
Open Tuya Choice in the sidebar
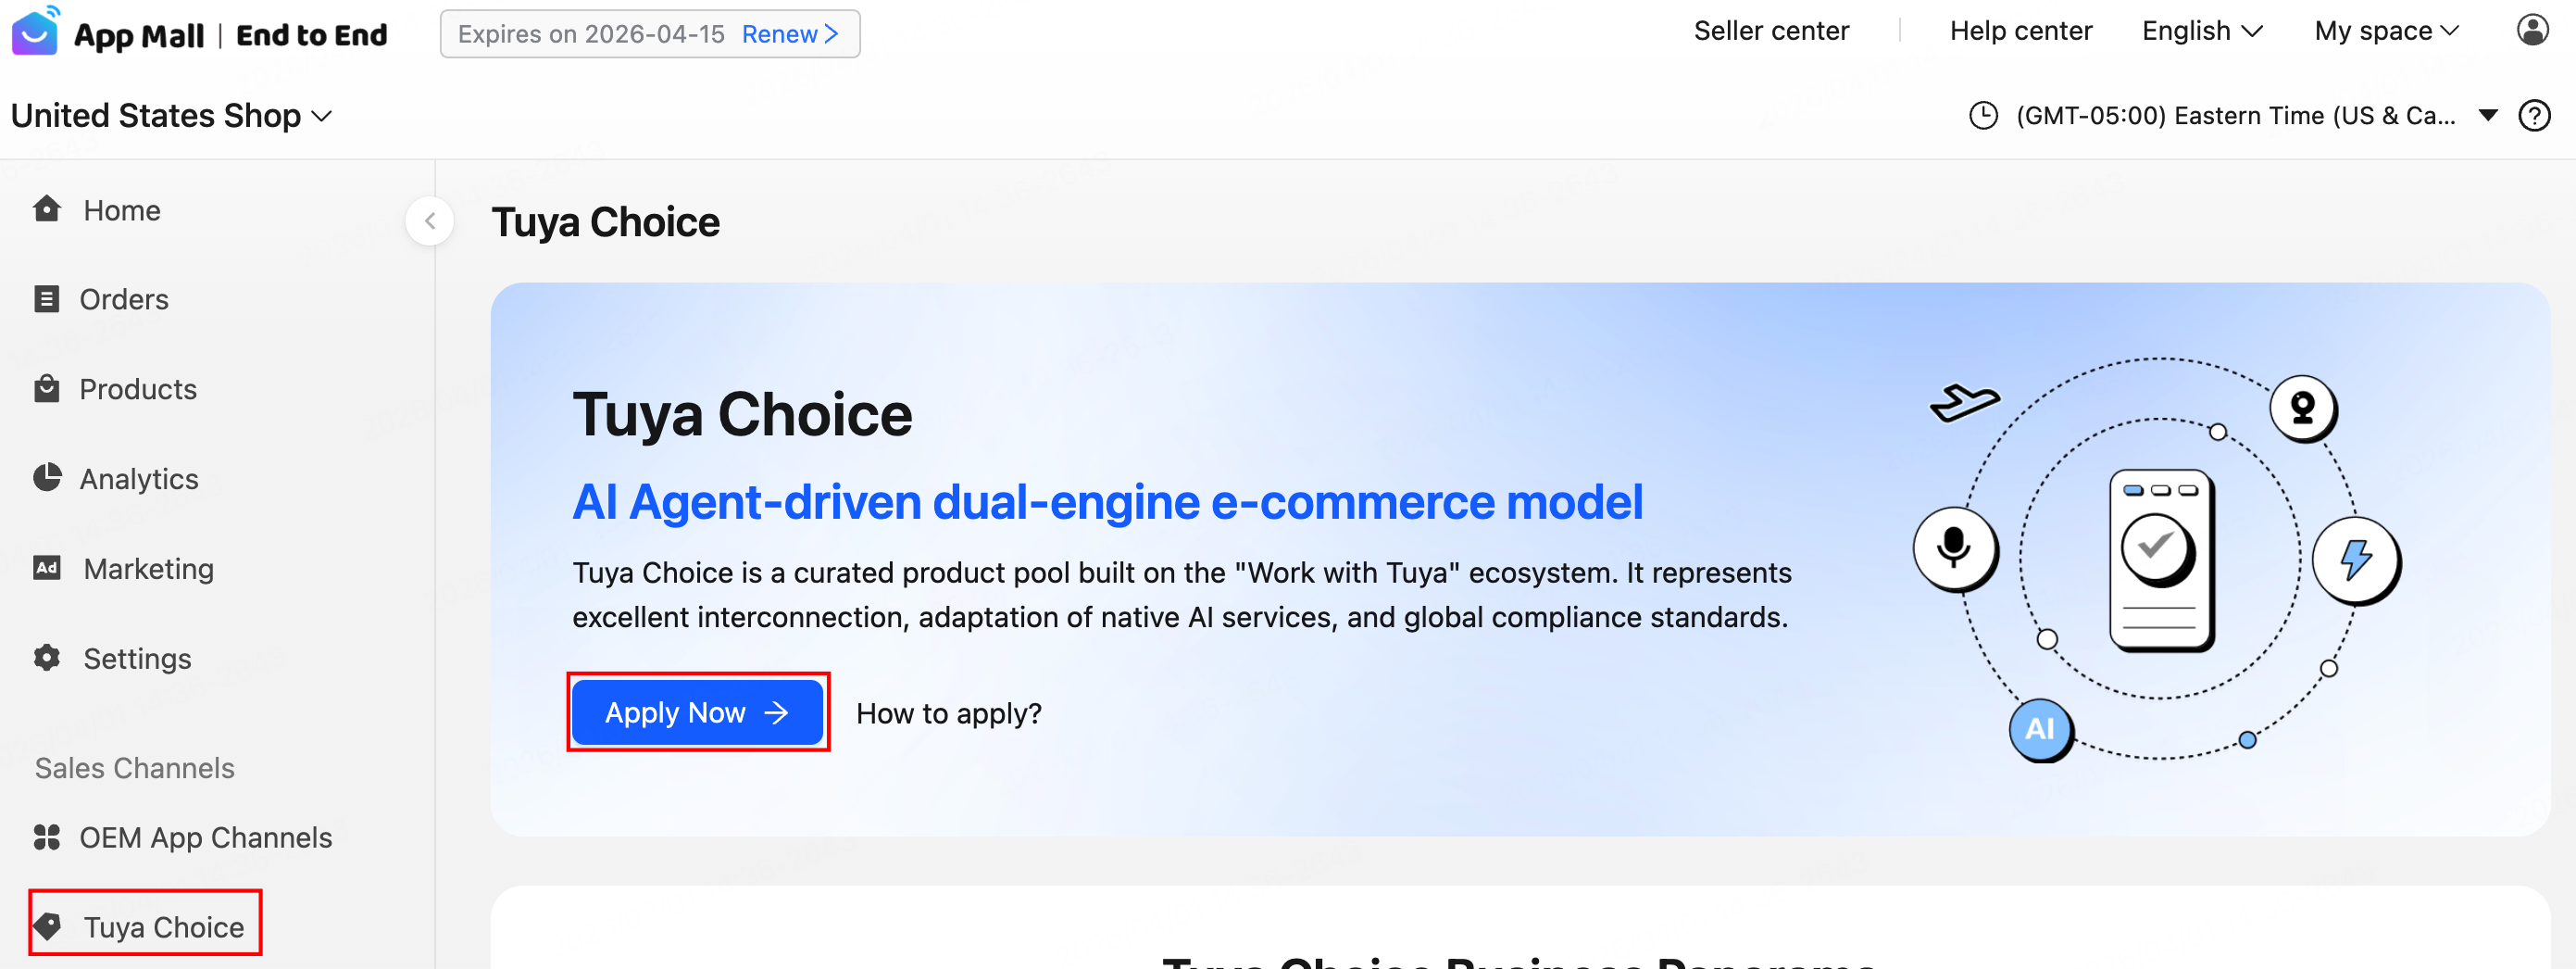(162, 926)
